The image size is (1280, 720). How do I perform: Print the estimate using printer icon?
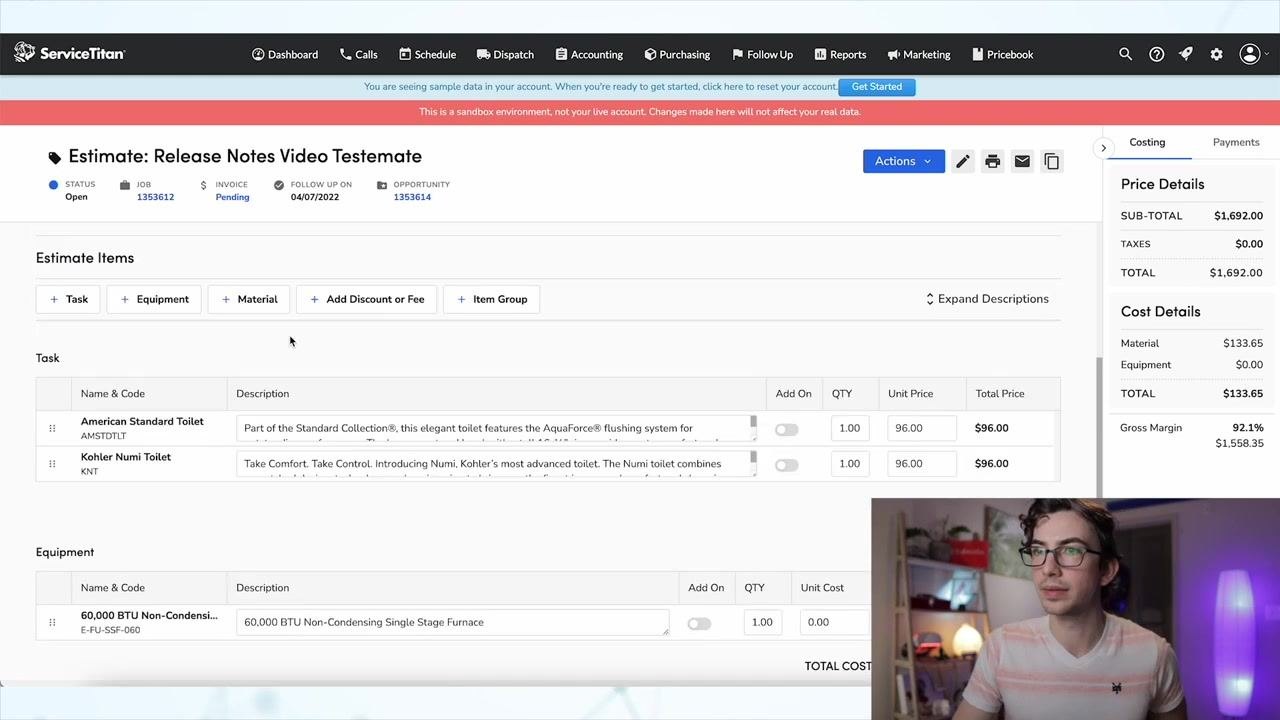point(992,161)
